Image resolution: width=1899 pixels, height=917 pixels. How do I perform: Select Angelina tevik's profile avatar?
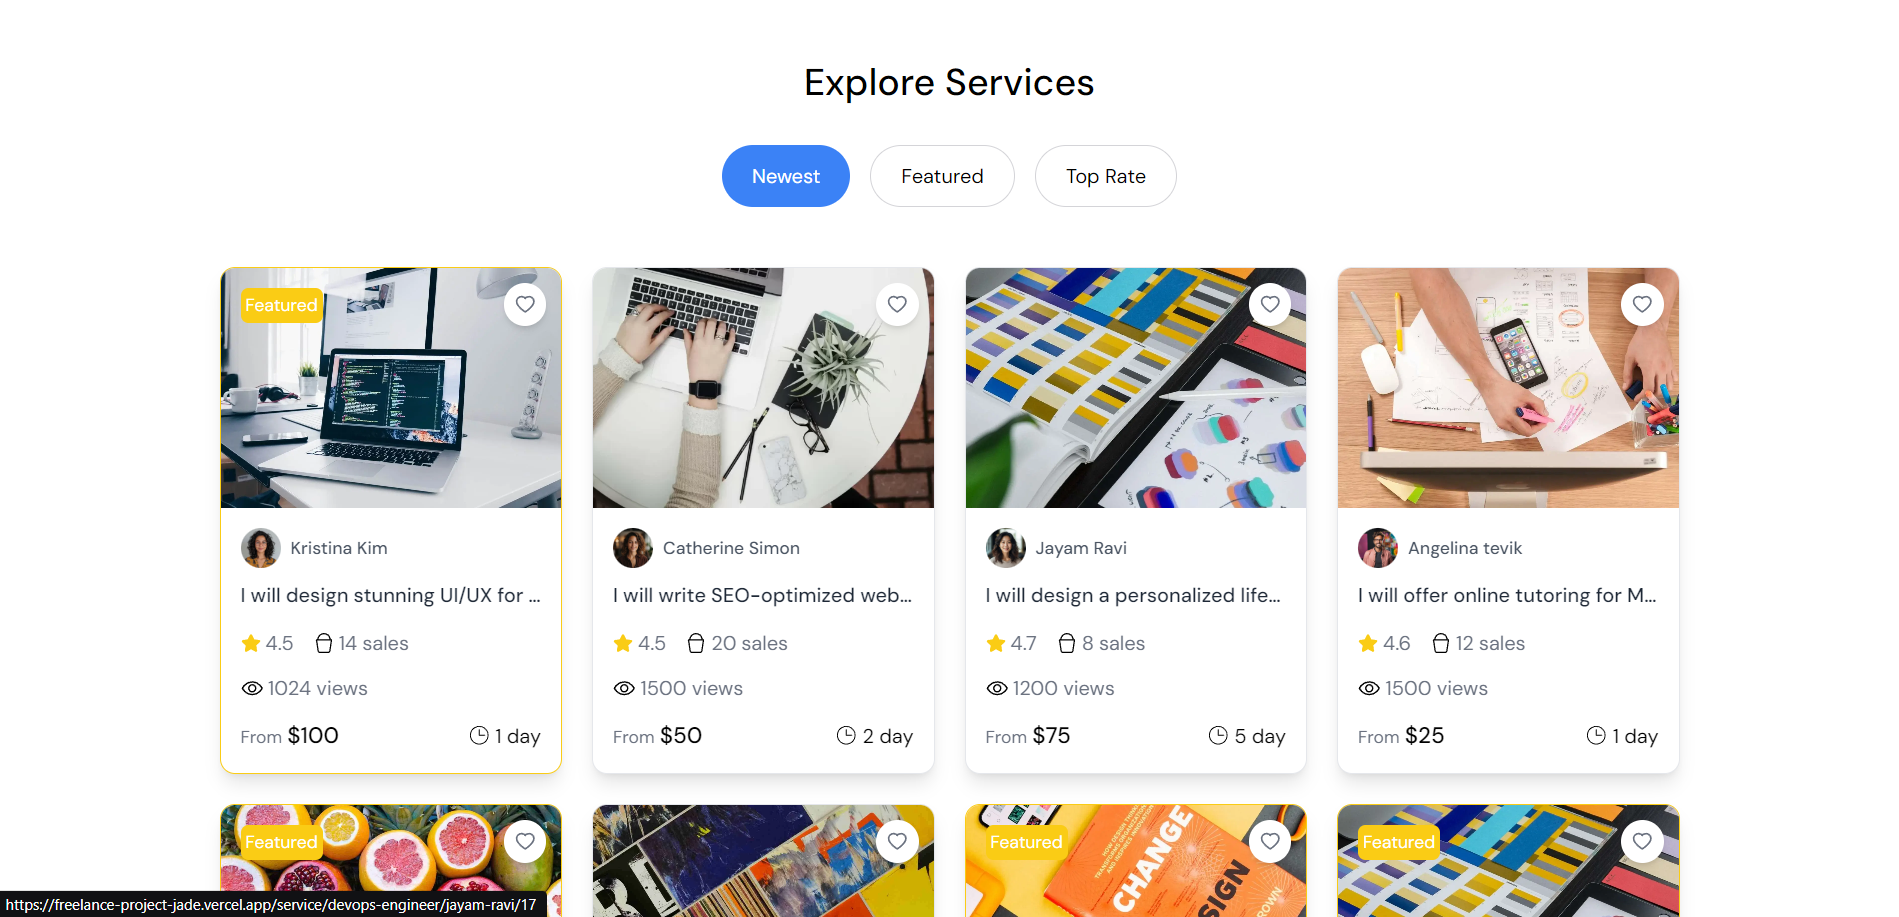click(1378, 548)
